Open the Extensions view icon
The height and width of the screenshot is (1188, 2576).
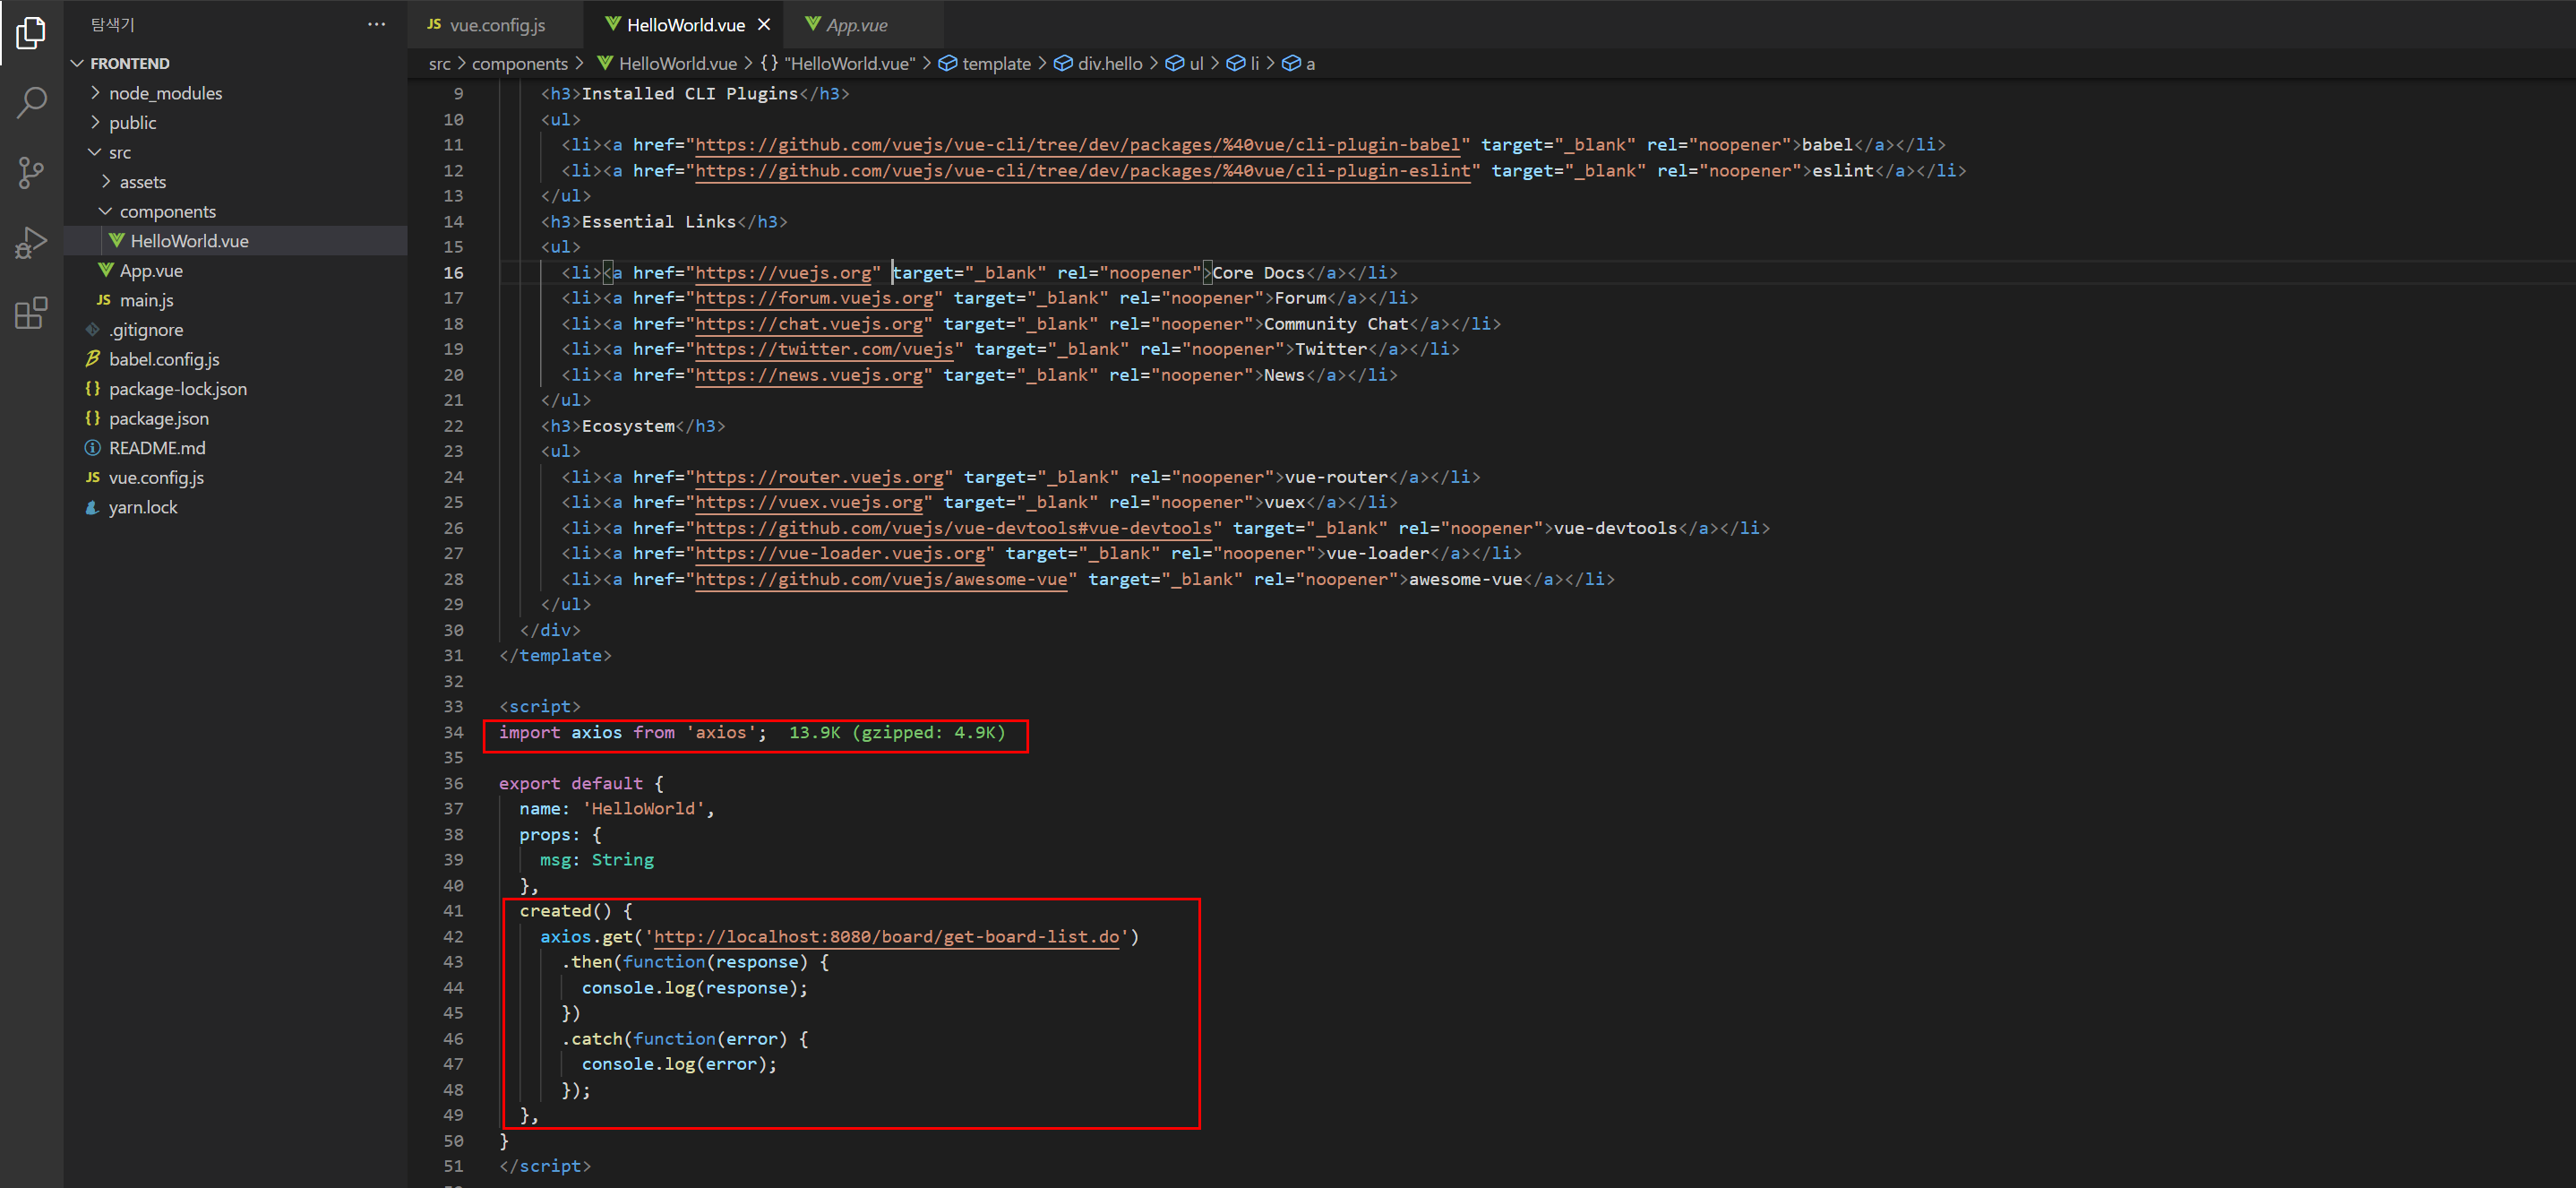(x=31, y=313)
